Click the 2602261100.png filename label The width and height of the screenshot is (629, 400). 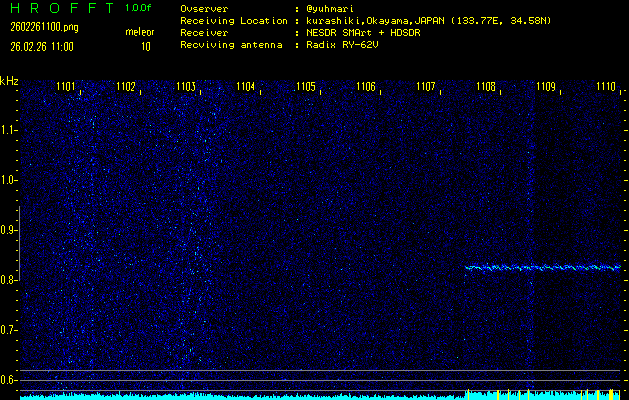[x=38, y=27]
